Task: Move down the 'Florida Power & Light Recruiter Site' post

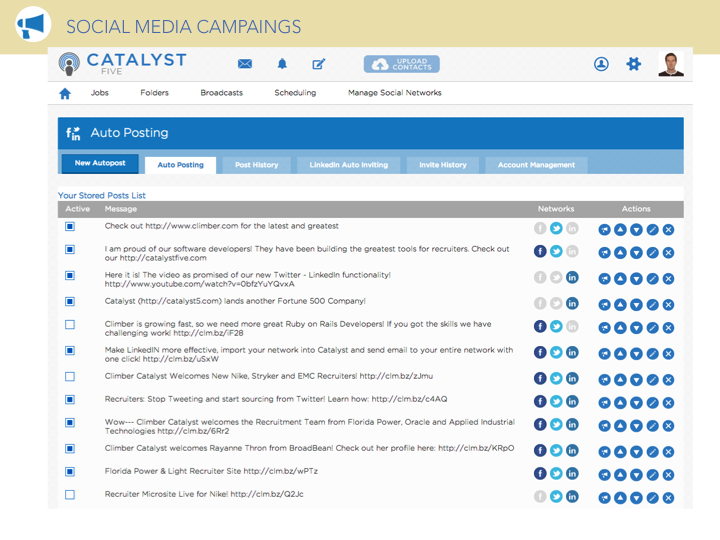Action: [x=636, y=475]
